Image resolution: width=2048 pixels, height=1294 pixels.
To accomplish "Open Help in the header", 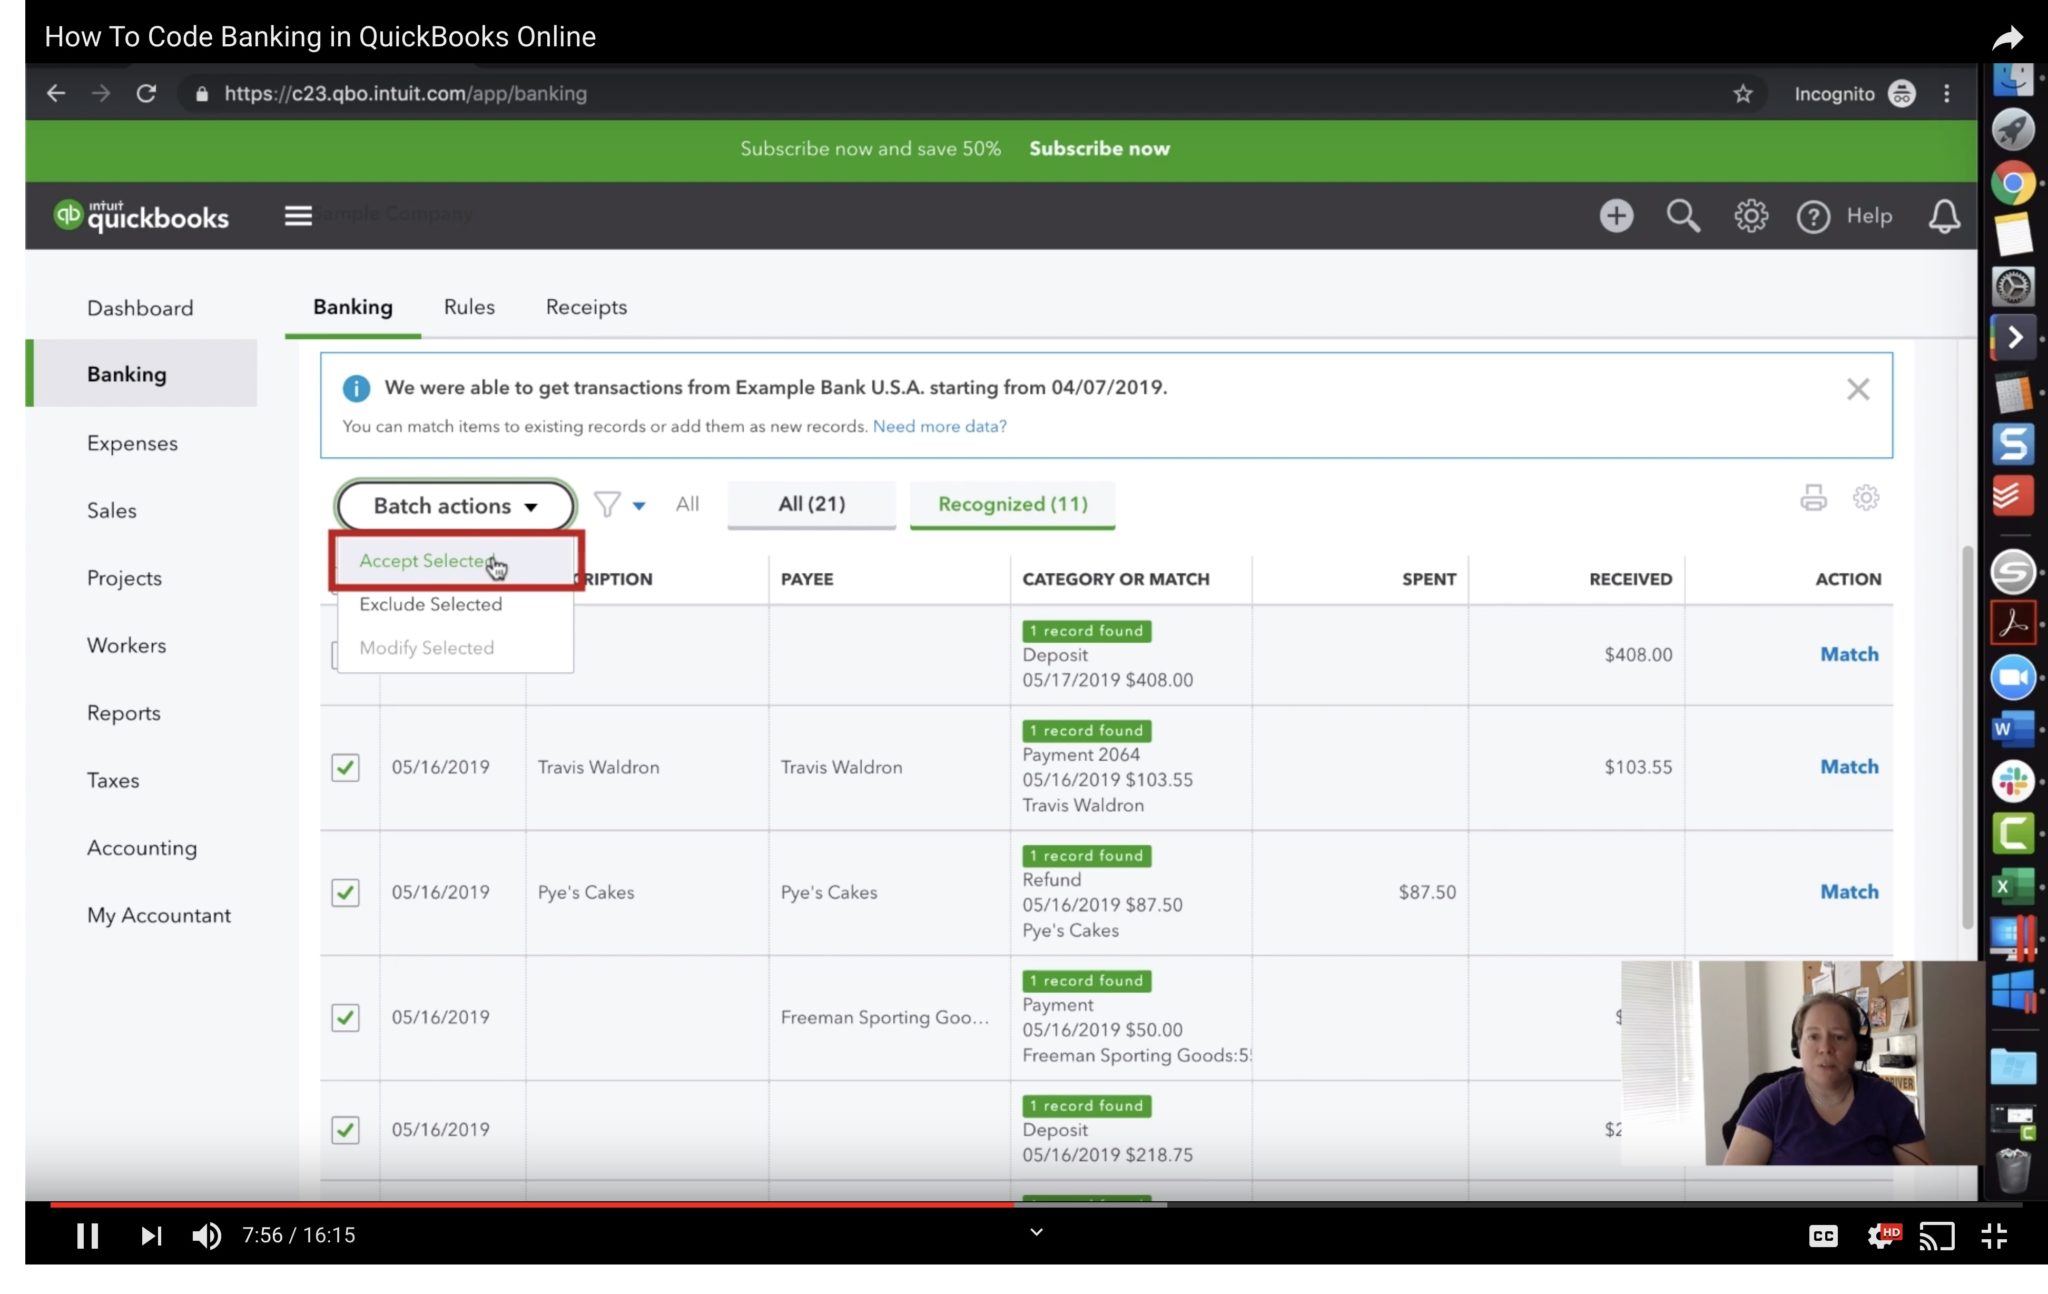I will (x=1845, y=215).
